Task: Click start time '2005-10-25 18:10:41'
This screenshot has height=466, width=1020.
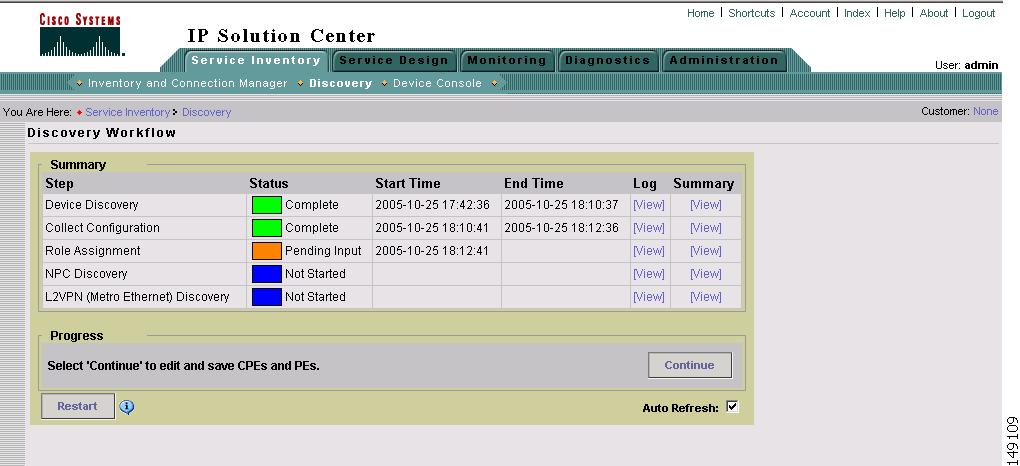Action: [432, 228]
